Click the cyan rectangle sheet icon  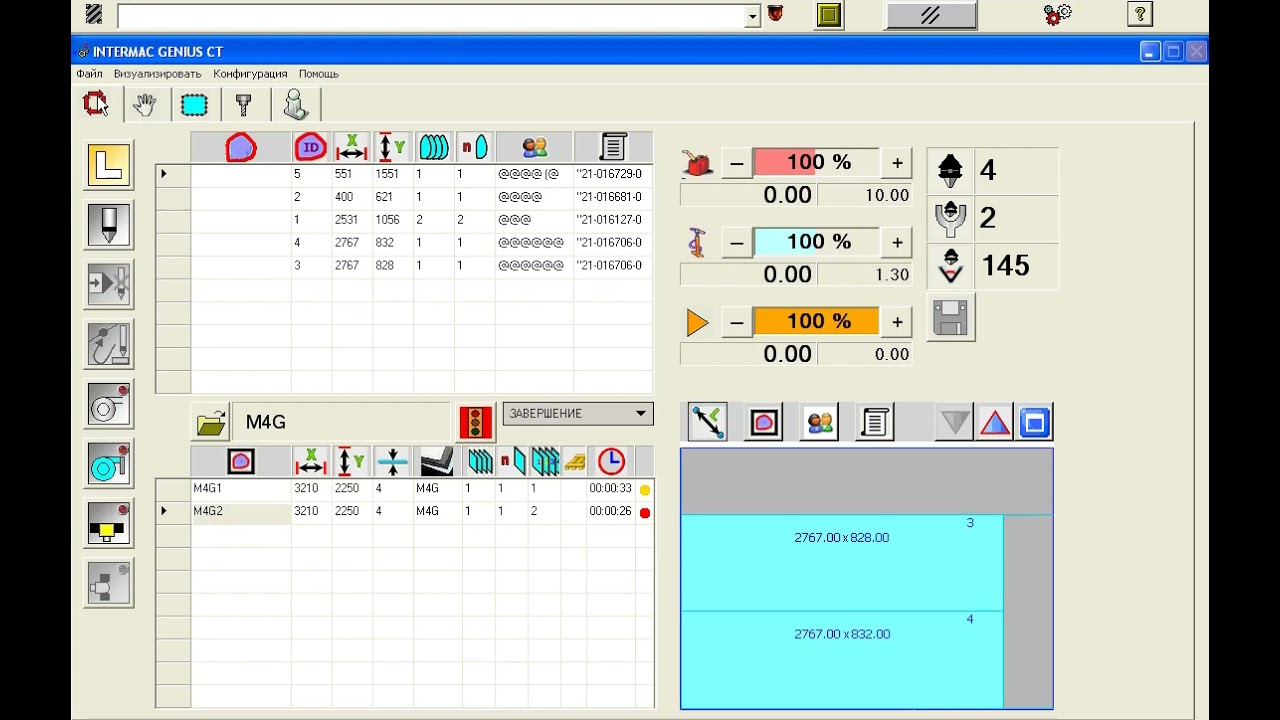tap(194, 104)
